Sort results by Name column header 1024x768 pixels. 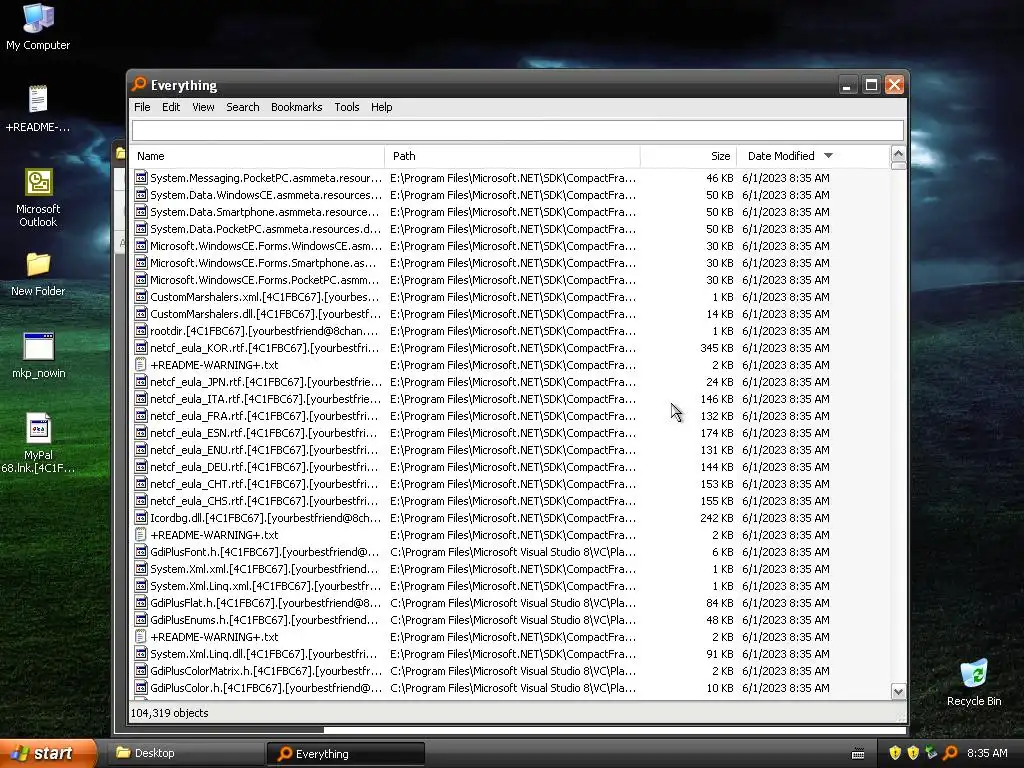point(257,156)
